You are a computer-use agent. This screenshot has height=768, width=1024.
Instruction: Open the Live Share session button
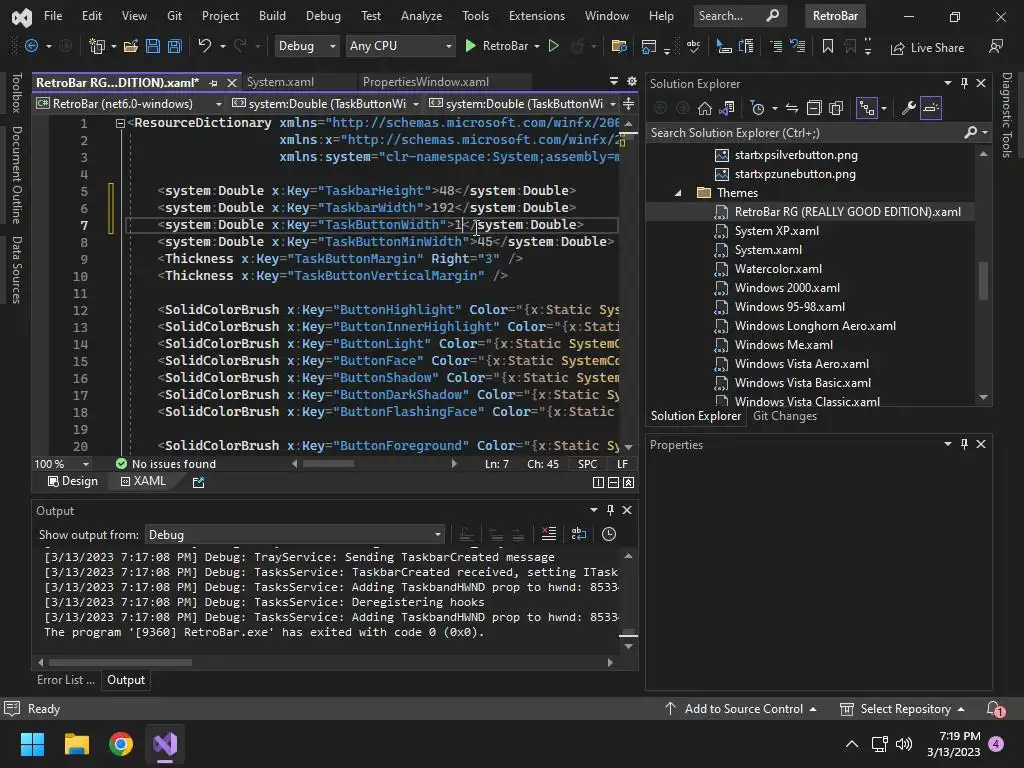click(x=927, y=47)
